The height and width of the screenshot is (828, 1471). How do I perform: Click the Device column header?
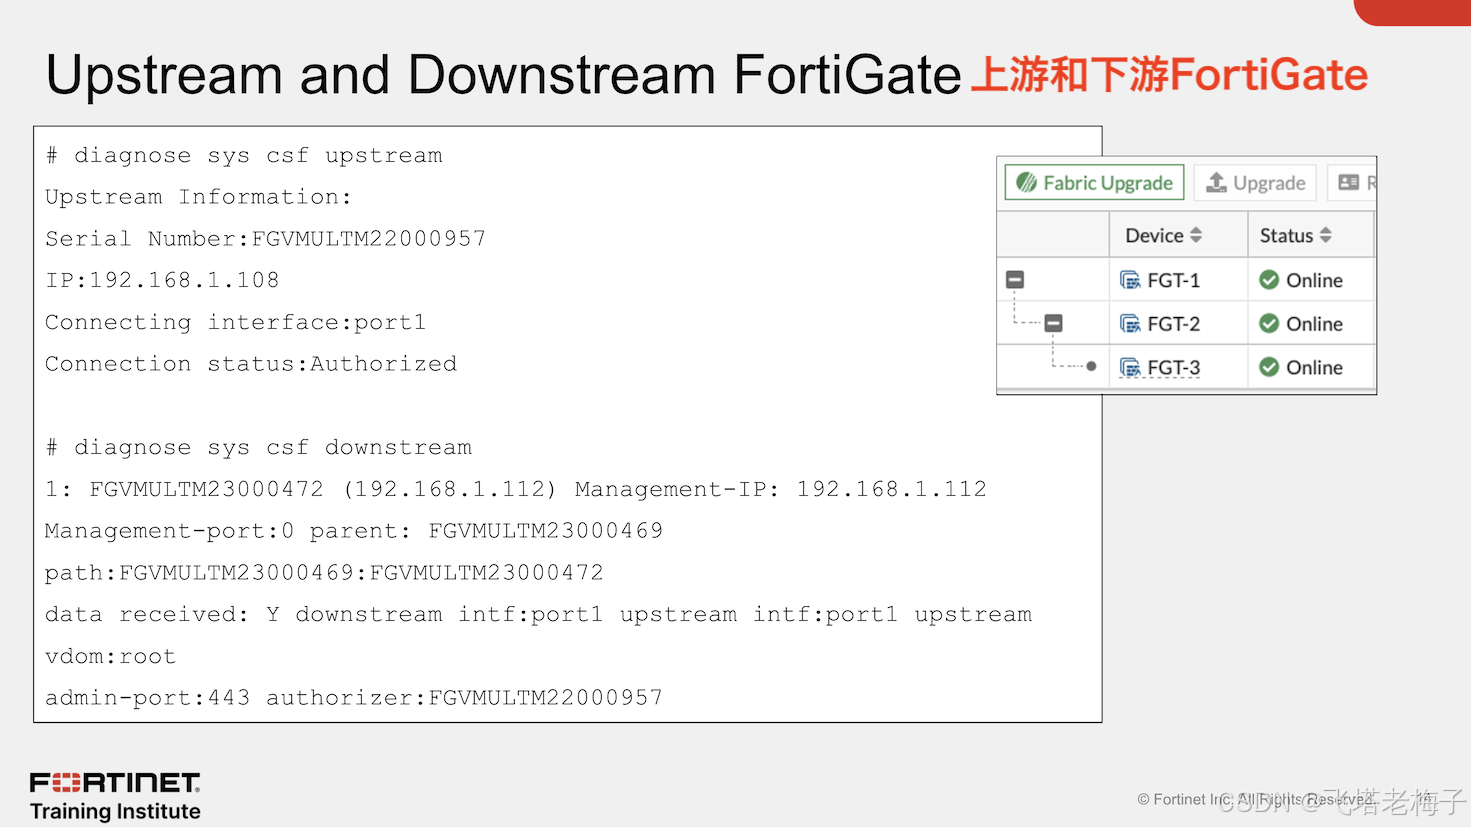pyautogui.click(x=1178, y=235)
